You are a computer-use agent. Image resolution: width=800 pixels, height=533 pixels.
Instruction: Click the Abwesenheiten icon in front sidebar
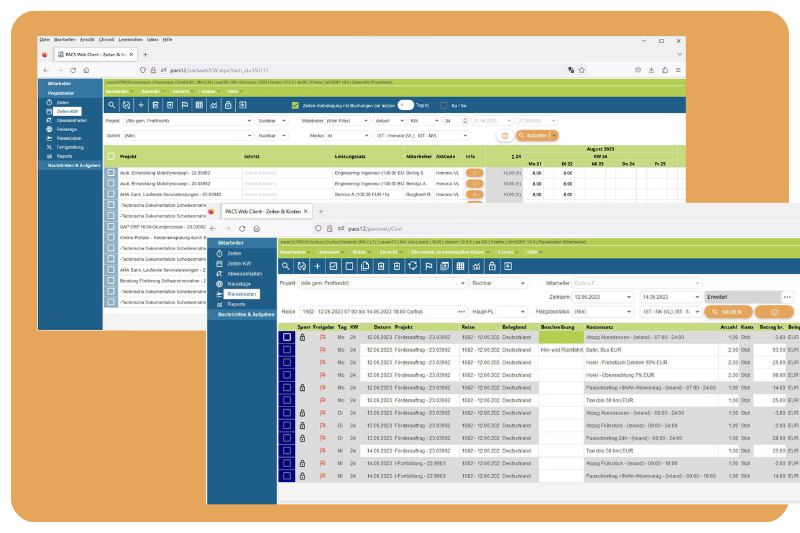tap(219, 274)
